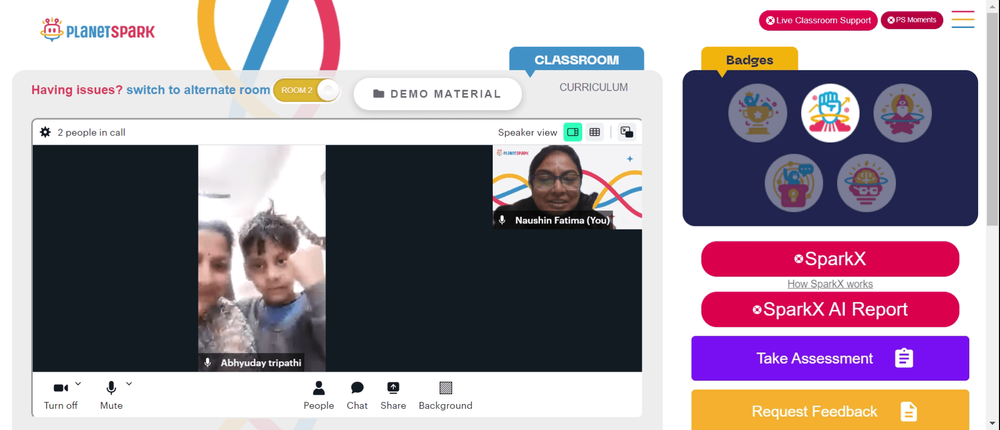Click the SparkX button
The image size is (1000, 430).
pyautogui.click(x=830, y=259)
